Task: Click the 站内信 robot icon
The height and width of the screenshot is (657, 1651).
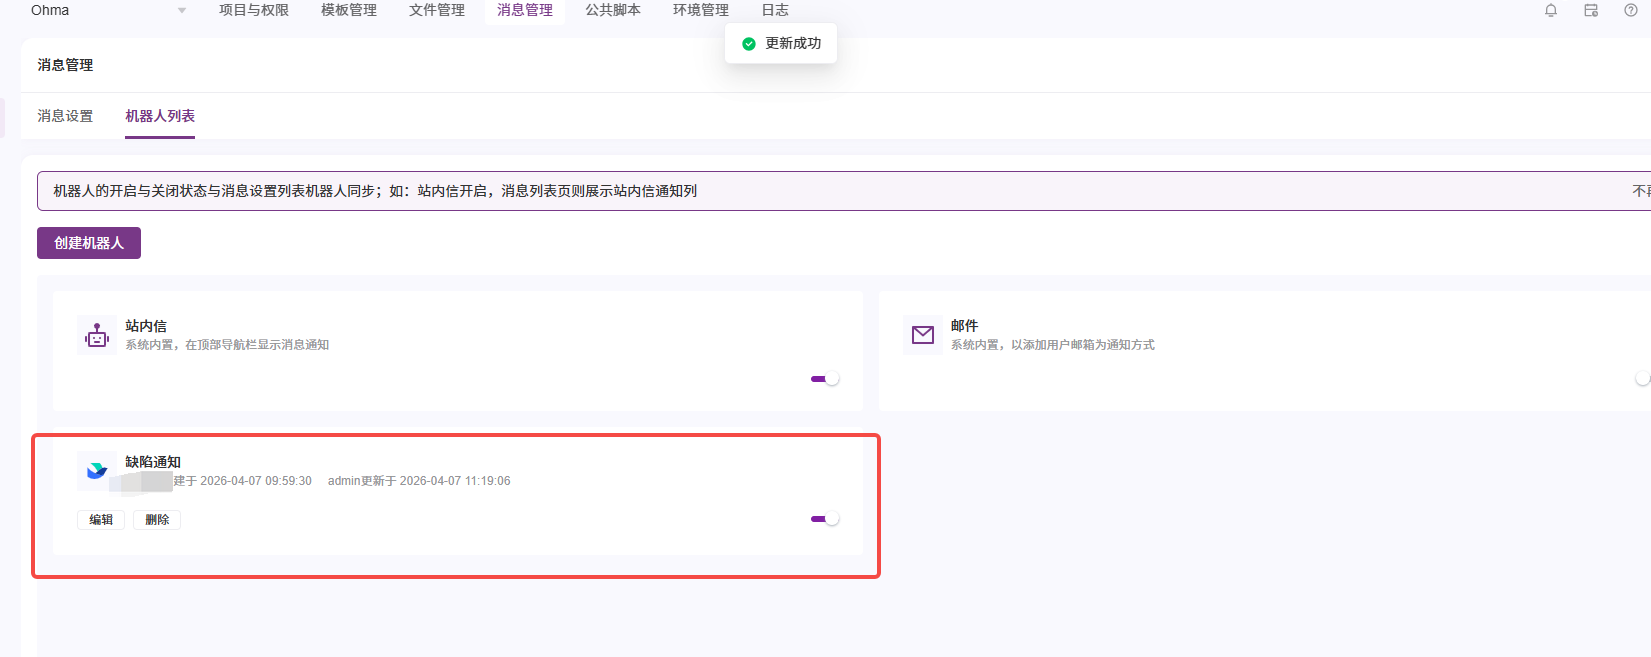Action: [x=97, y=336]
